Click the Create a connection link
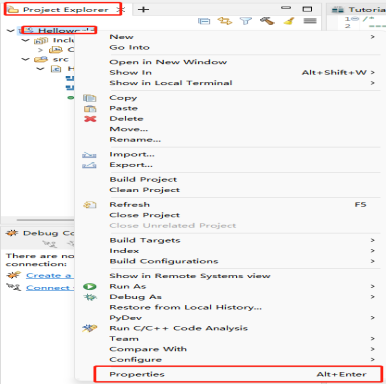The height and width of the screenshot is (385, 386). (x=49, y=275)
